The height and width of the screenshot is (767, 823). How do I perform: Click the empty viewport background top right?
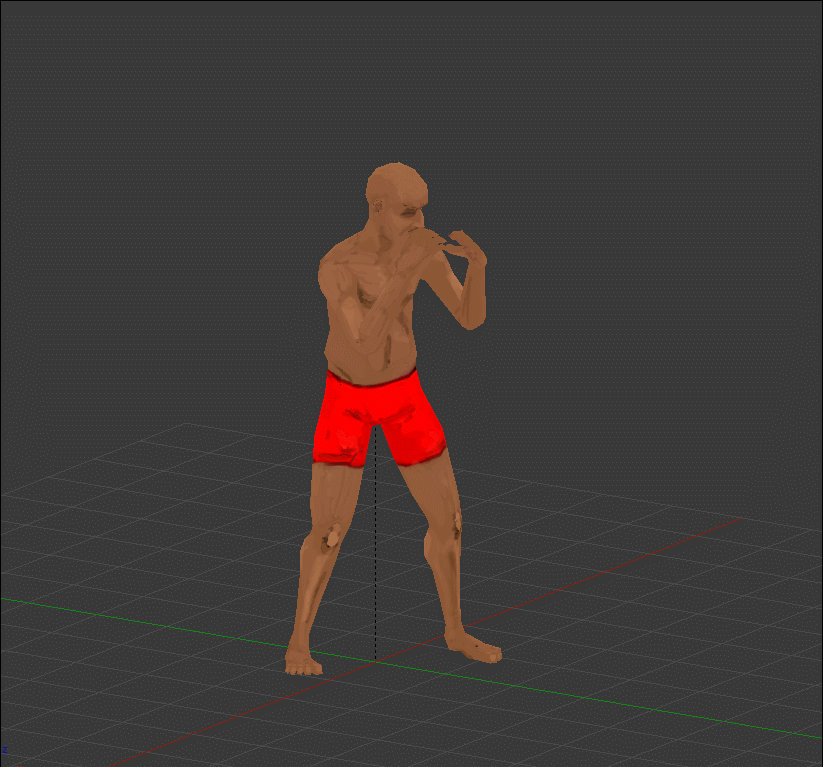tap(700, 100)
